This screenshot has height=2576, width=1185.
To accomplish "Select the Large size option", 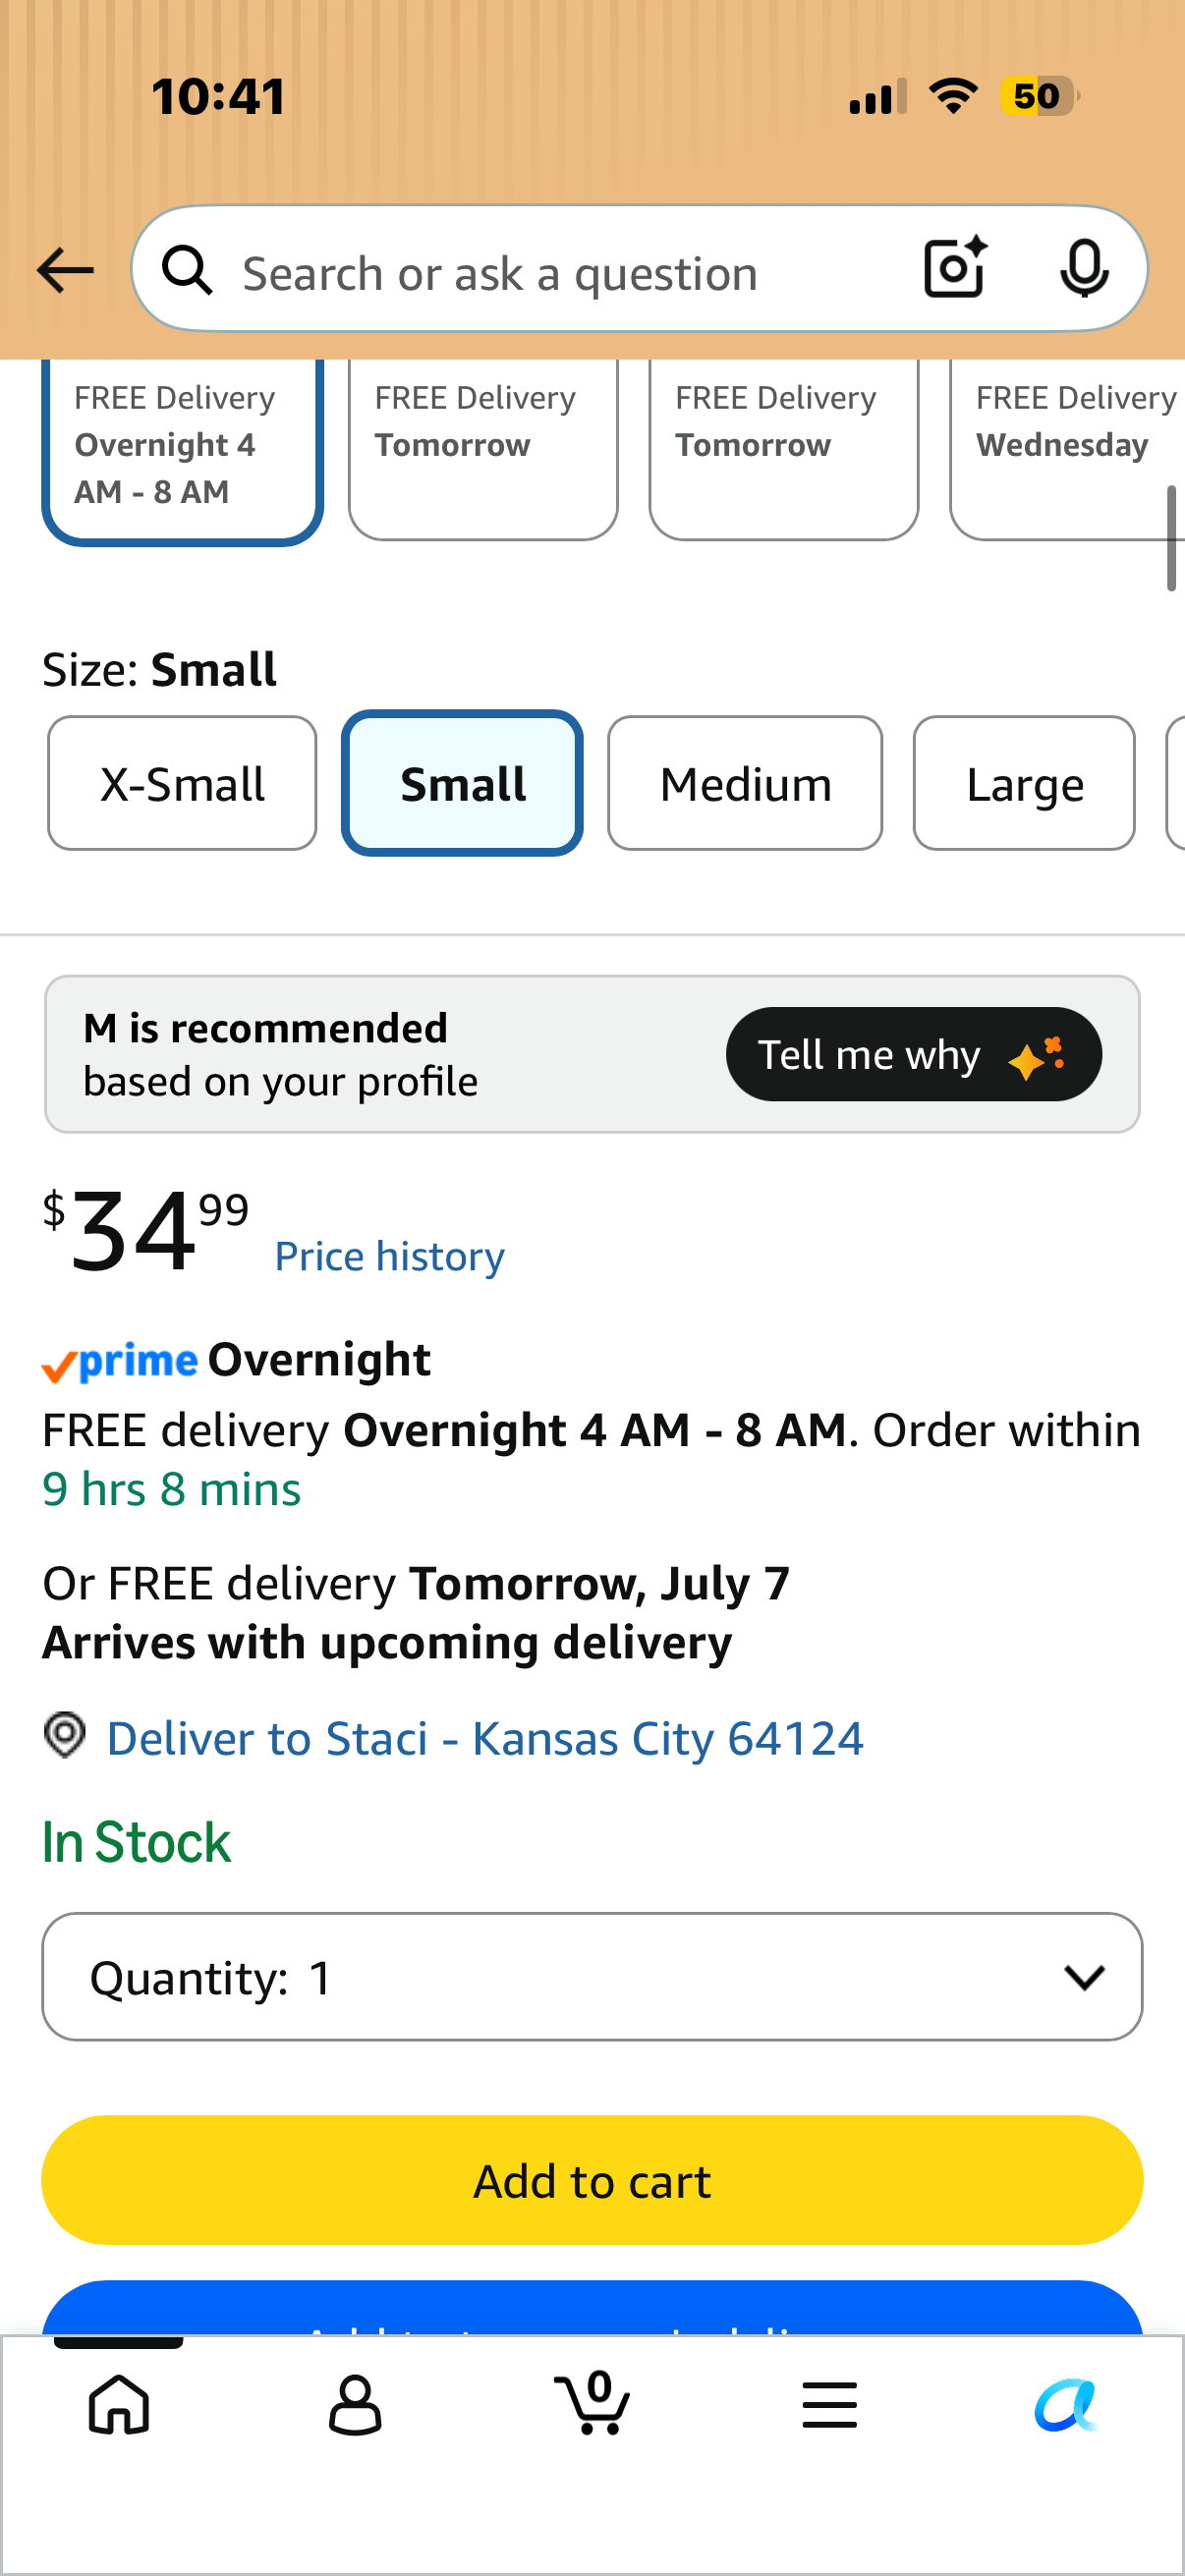I will click(1024, 783).
